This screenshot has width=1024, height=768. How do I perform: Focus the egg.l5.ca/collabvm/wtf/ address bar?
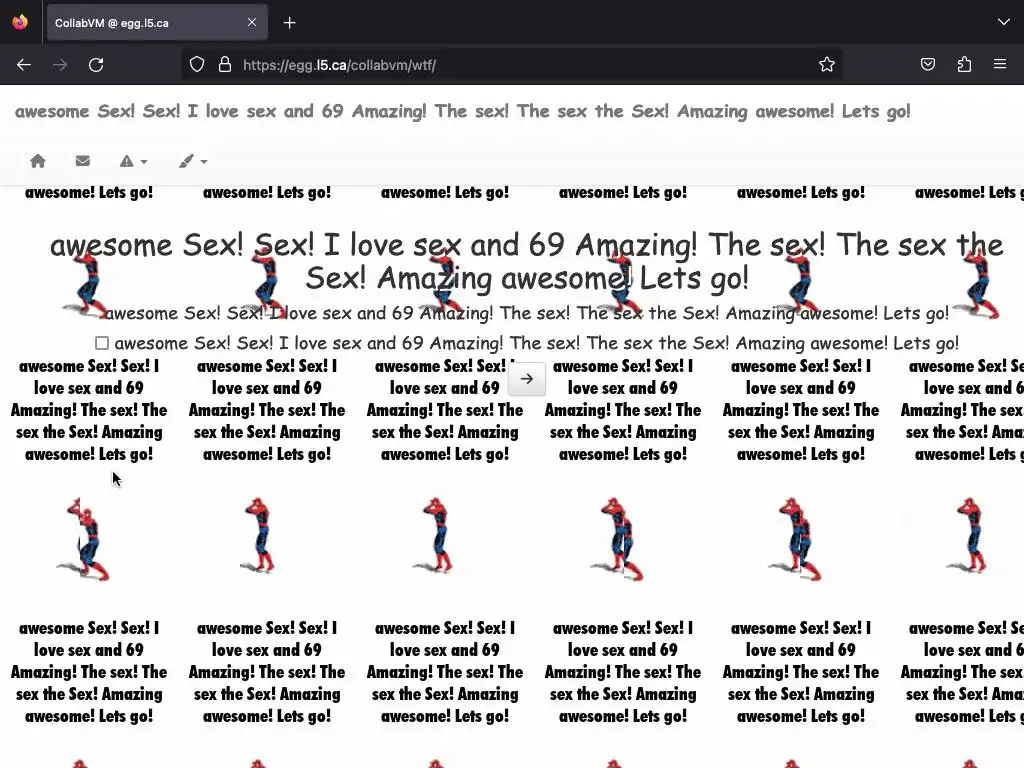click(x=511, y=65)
